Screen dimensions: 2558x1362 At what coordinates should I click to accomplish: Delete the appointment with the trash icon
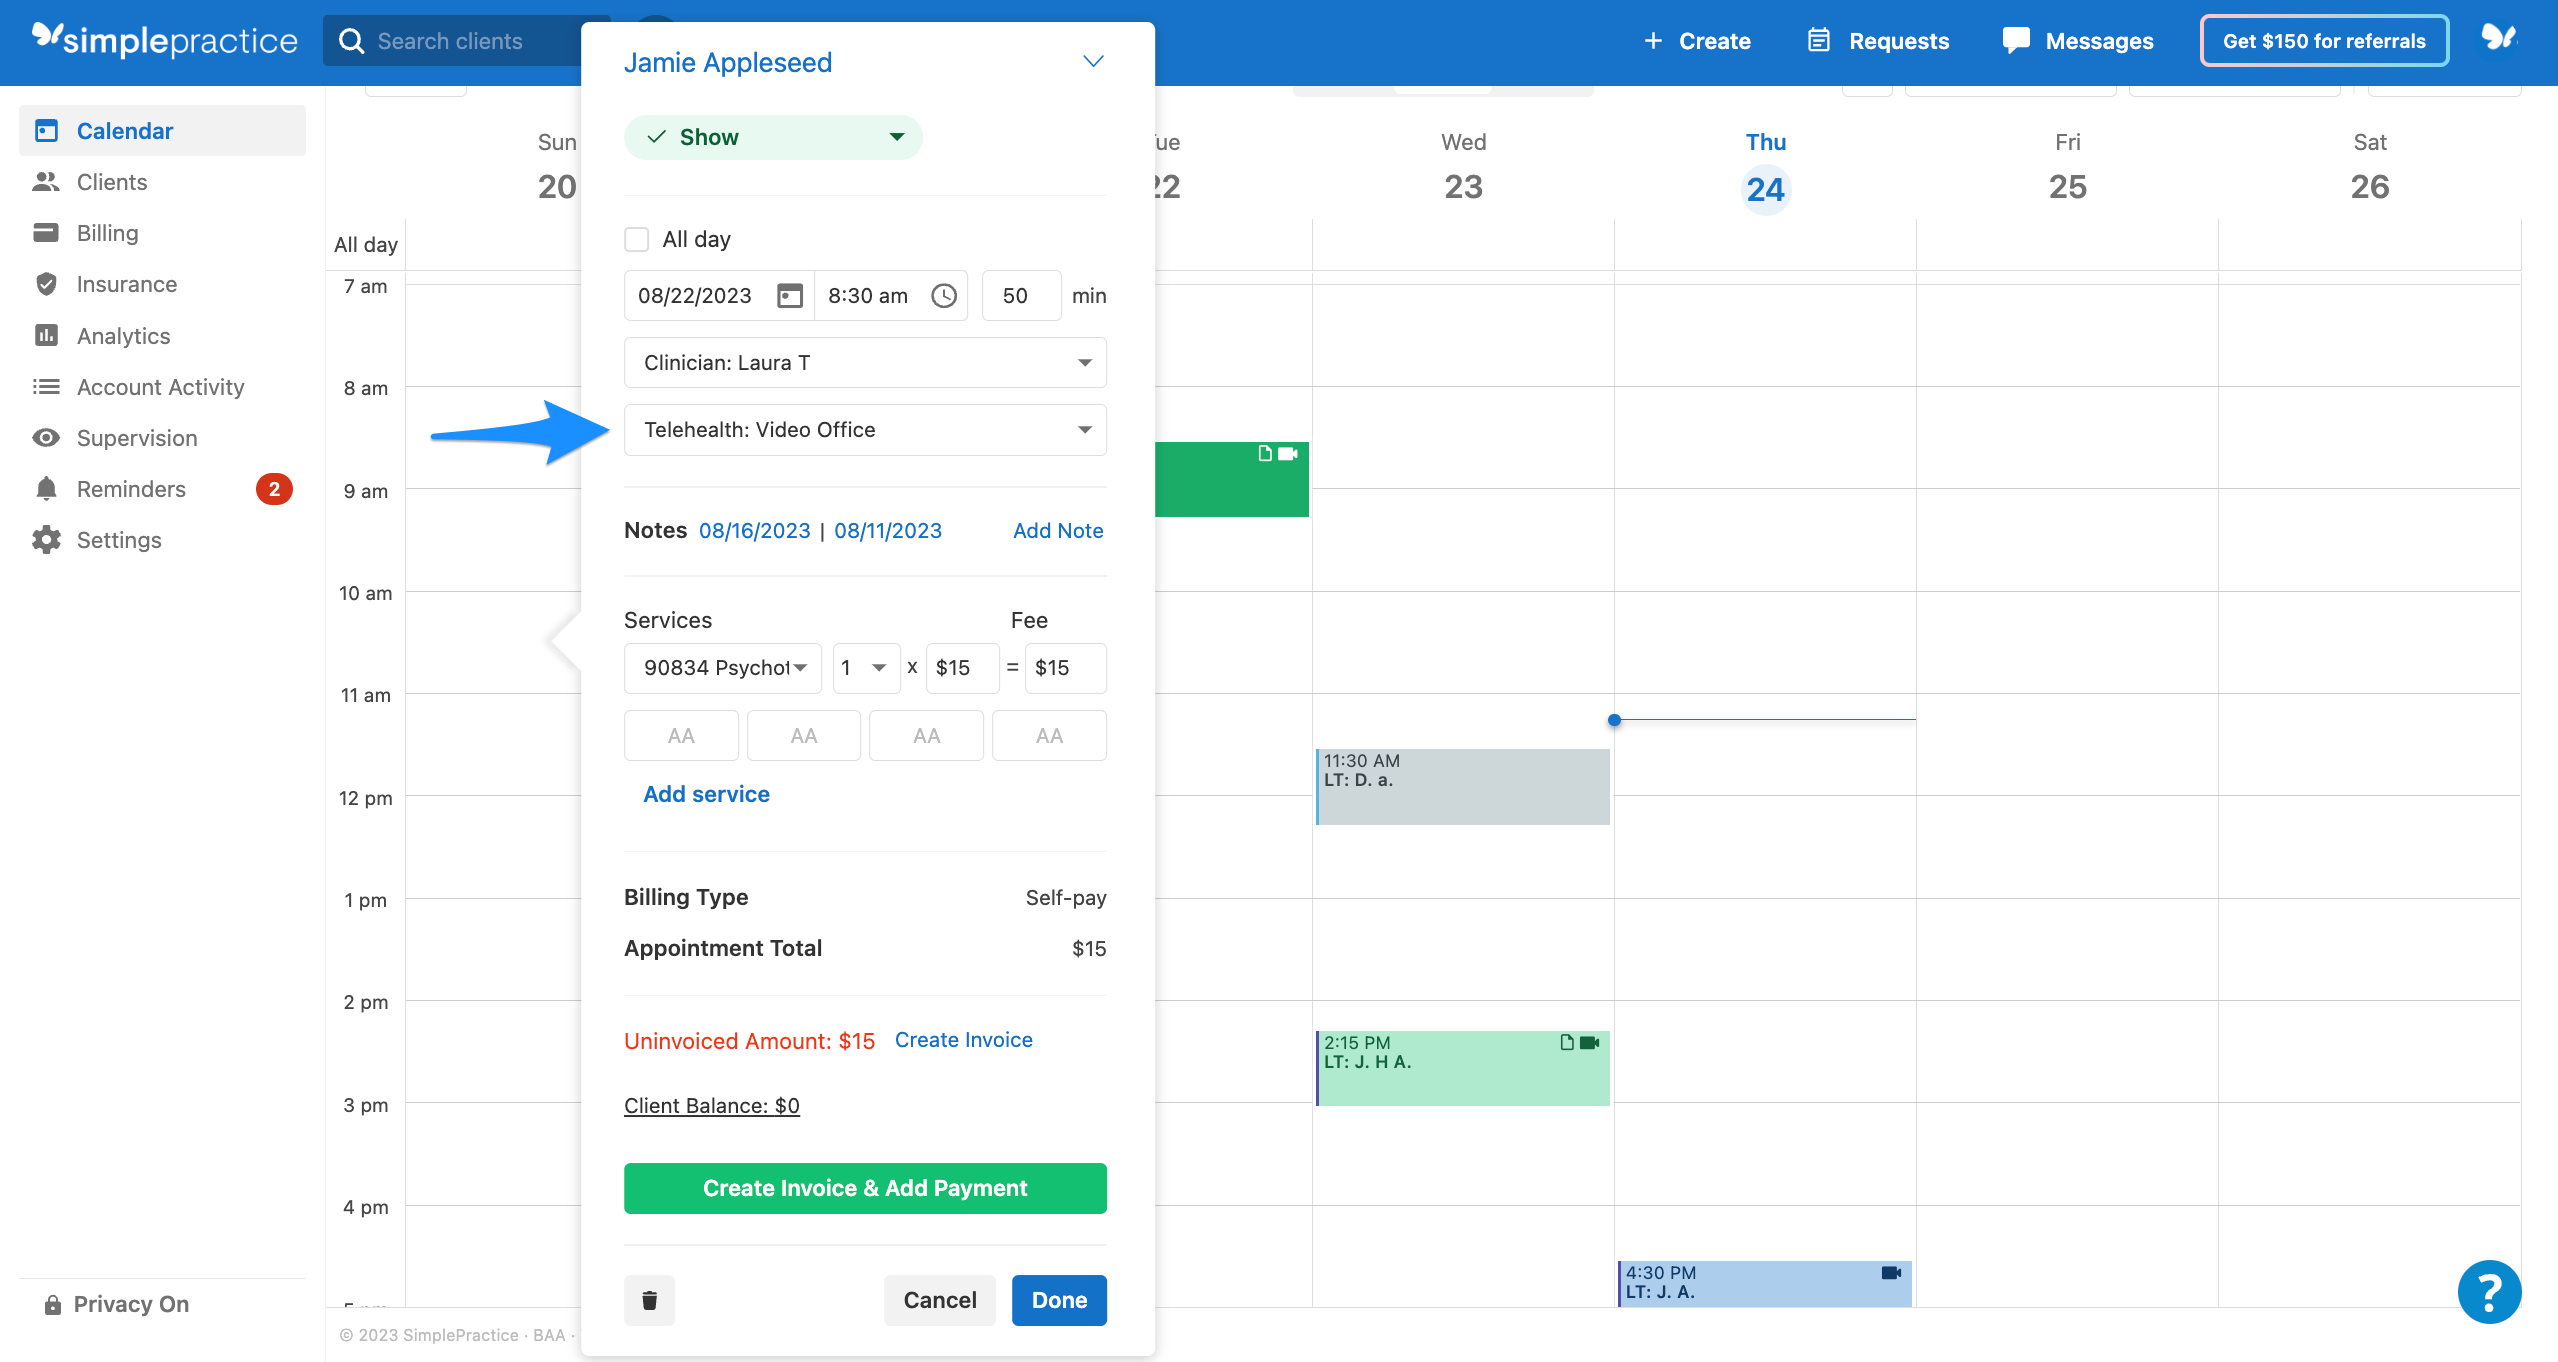coord(648,1300)
